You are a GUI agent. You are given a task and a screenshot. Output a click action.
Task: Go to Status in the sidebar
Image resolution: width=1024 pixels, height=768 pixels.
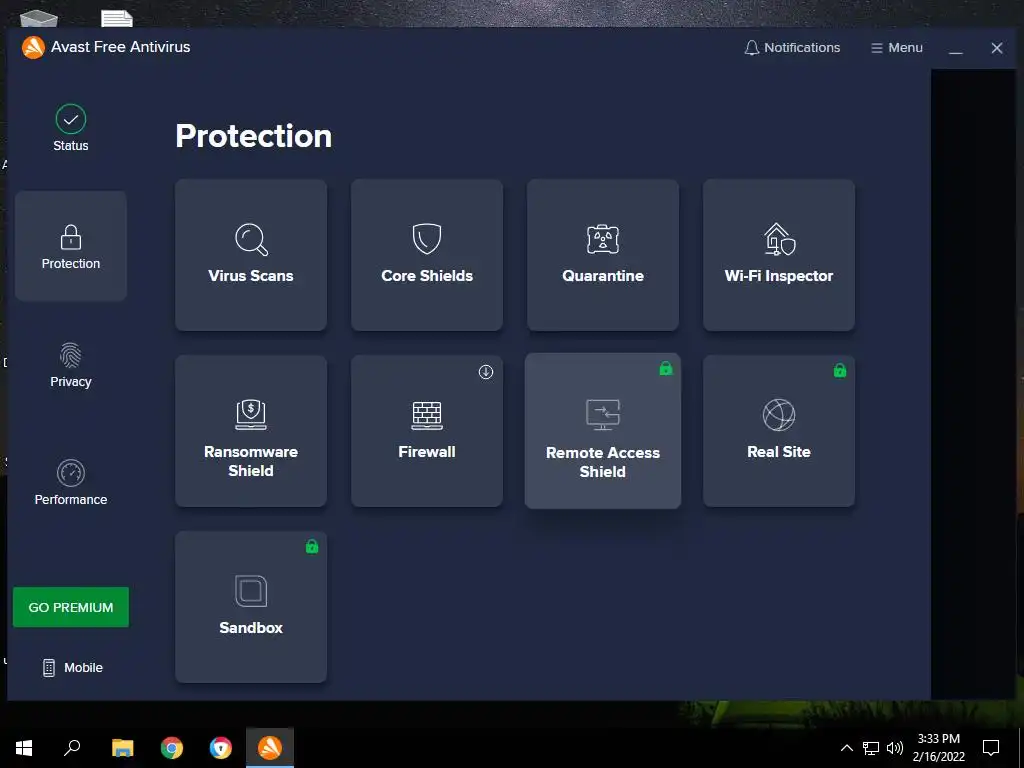click(71, 129)
